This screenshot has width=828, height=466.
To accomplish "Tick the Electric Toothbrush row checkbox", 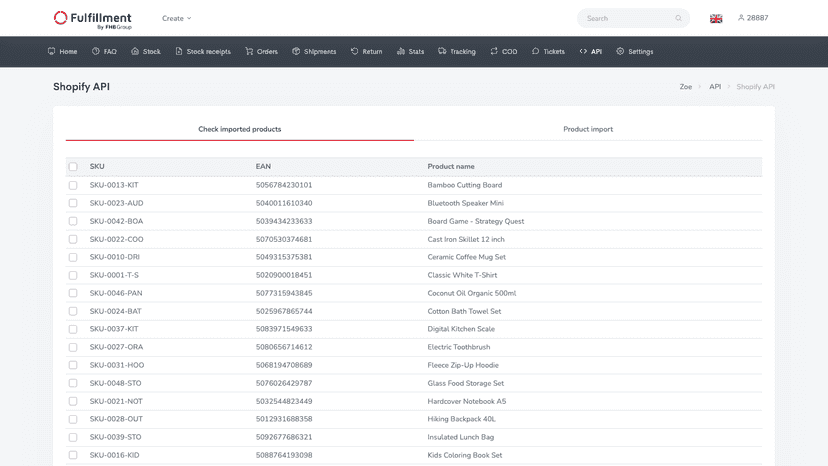I will click(x=73, y=347).
